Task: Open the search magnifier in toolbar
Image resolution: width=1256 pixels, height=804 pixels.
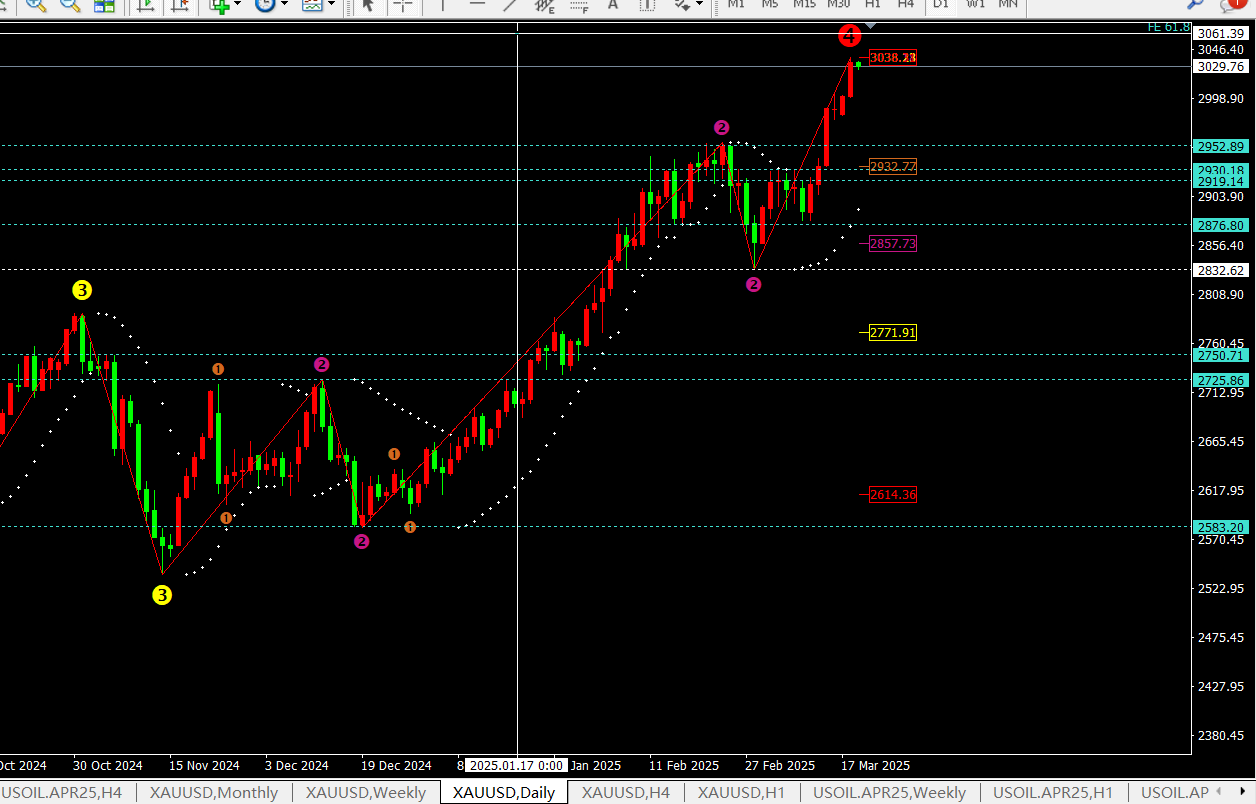Action: (x=1195, y=5)
